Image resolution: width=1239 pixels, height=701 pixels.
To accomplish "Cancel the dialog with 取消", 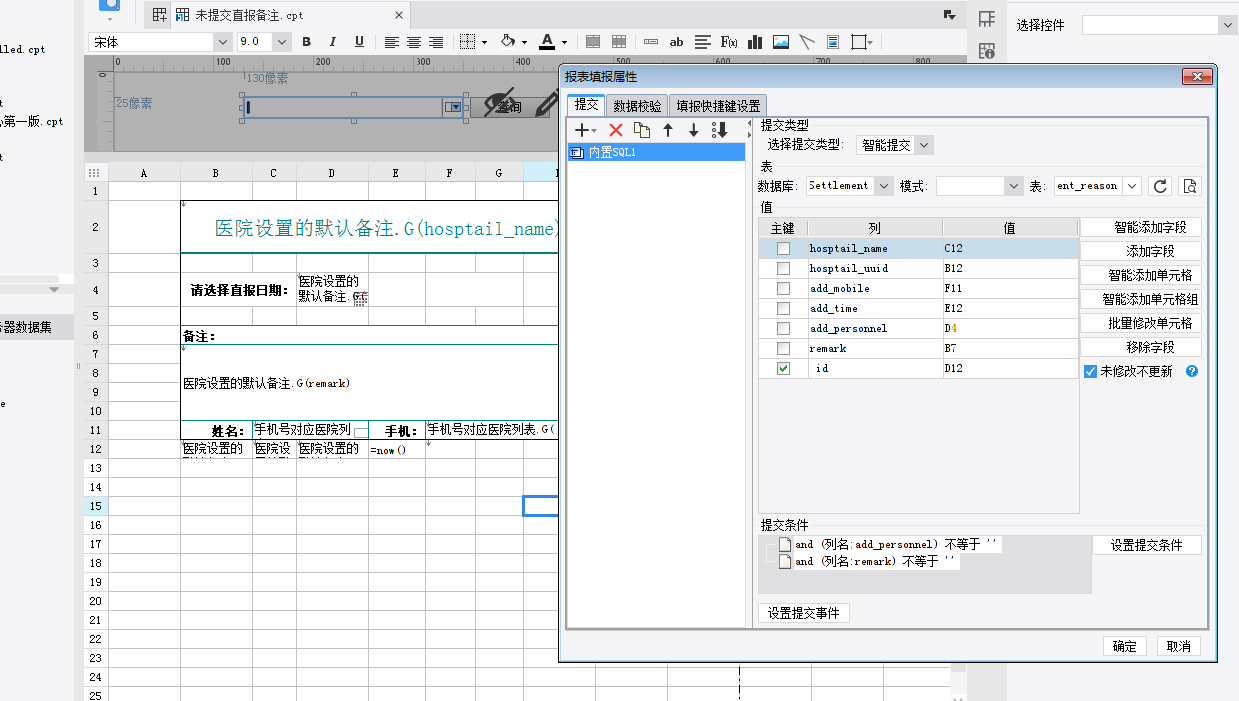I will click(x=1179, y=646).
